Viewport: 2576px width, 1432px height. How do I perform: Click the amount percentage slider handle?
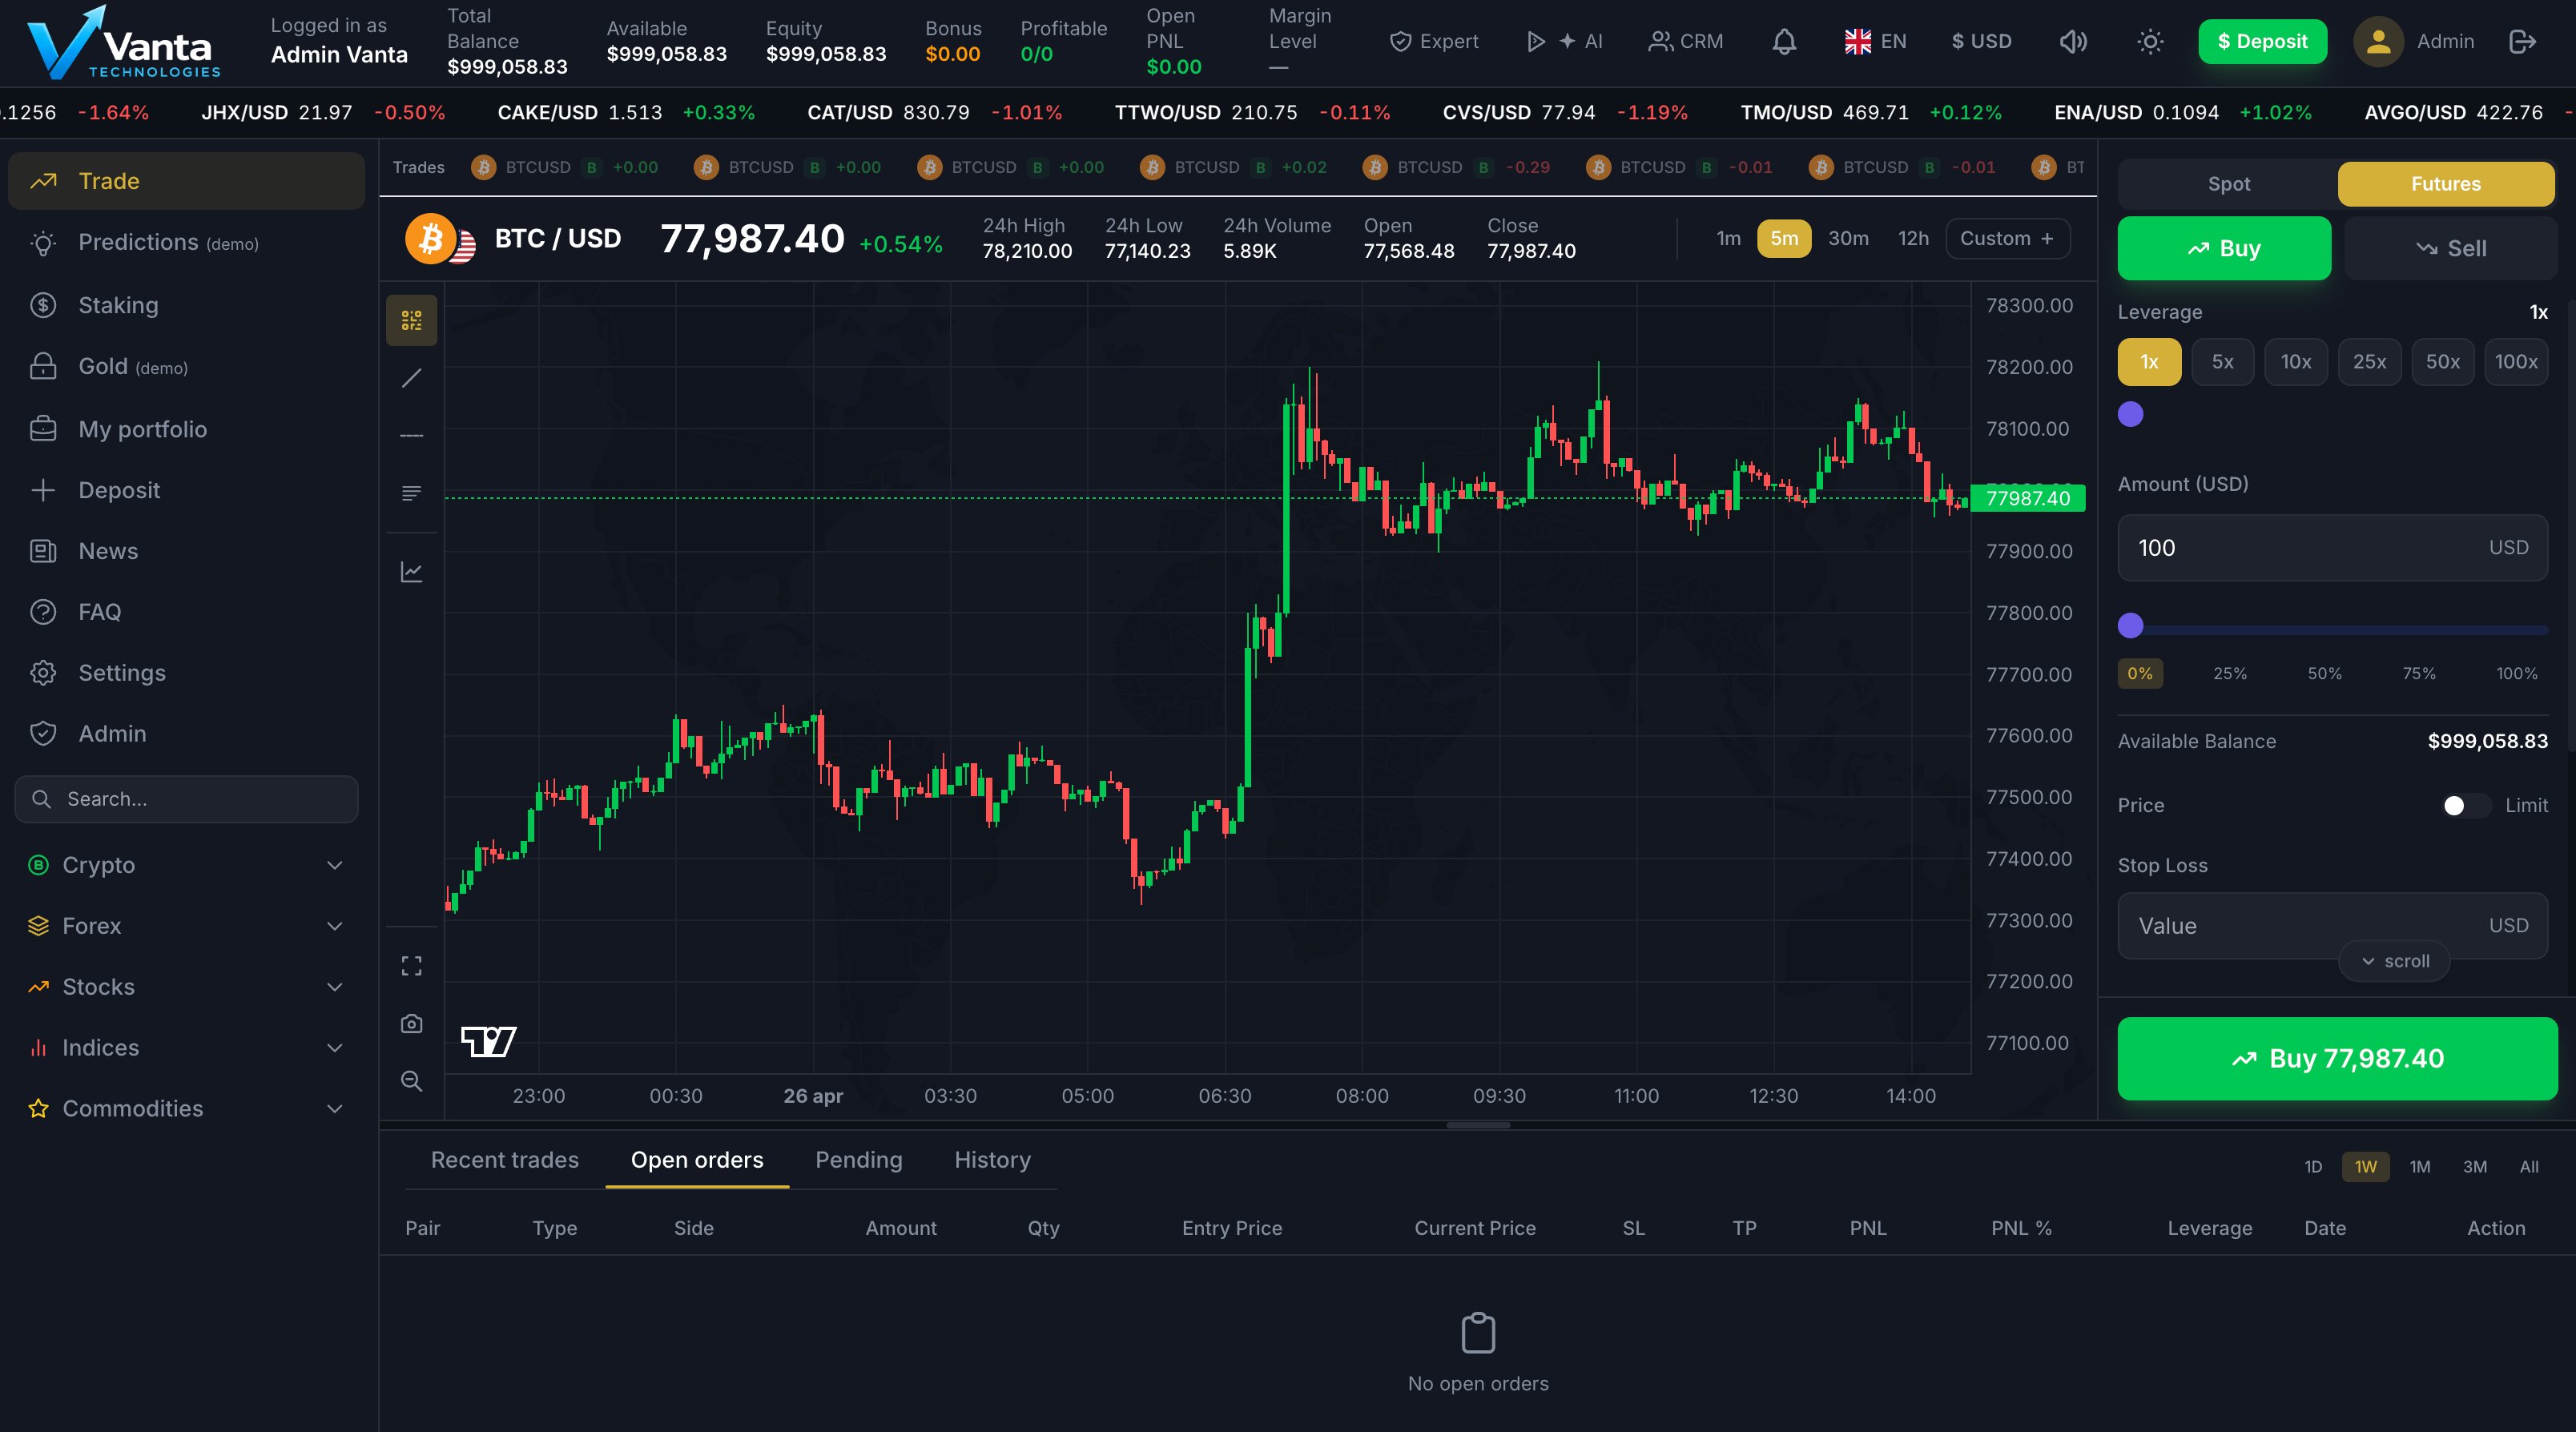[2131, 626]
